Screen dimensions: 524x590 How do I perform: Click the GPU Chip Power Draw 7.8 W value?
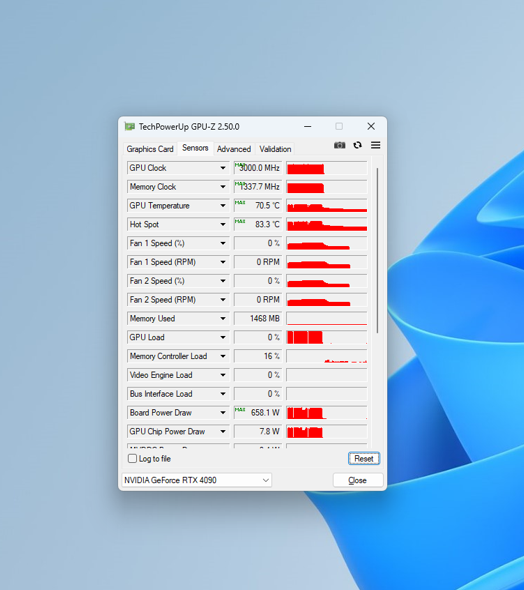[258, 431]
